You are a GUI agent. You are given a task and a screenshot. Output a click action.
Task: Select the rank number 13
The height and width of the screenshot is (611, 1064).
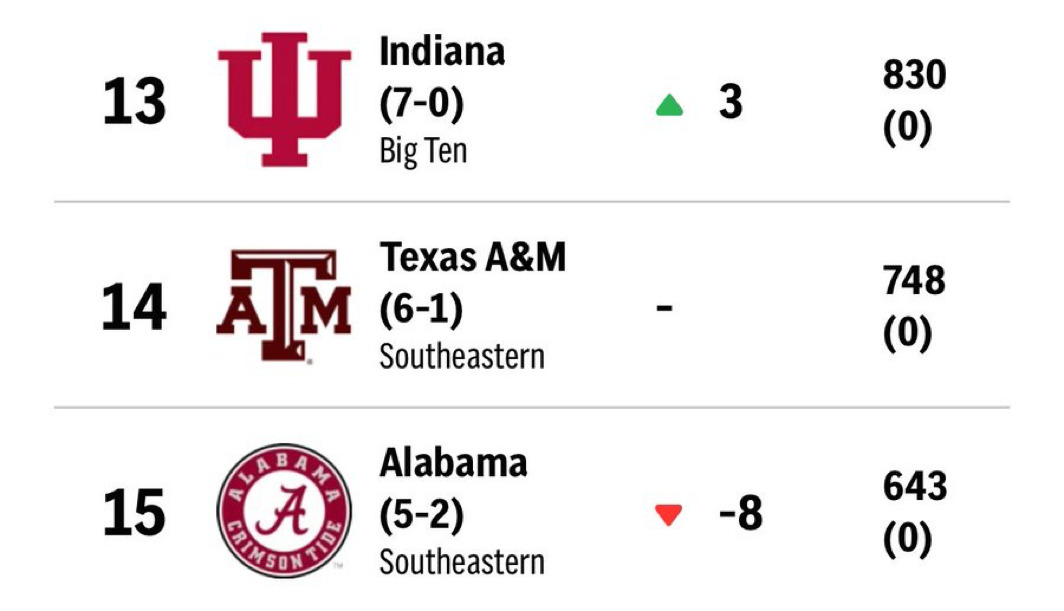134,102
